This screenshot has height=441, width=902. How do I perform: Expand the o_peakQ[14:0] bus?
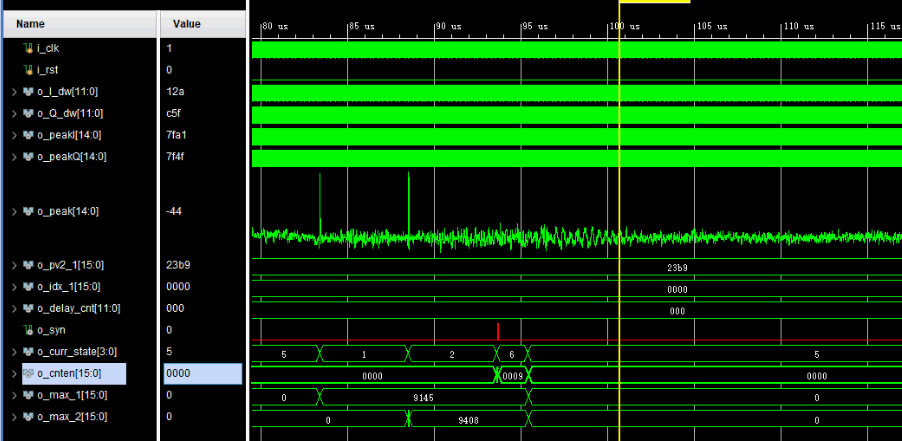click(x=14, y=156)
